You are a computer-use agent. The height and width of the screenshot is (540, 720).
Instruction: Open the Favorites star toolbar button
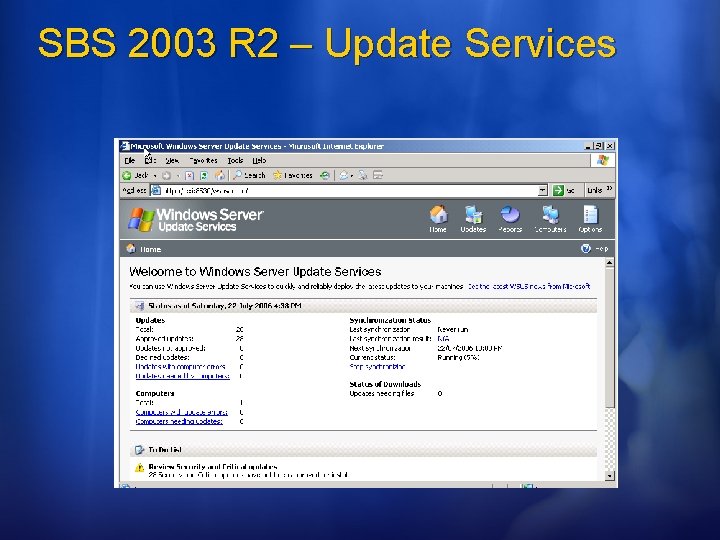click(292, 175)
